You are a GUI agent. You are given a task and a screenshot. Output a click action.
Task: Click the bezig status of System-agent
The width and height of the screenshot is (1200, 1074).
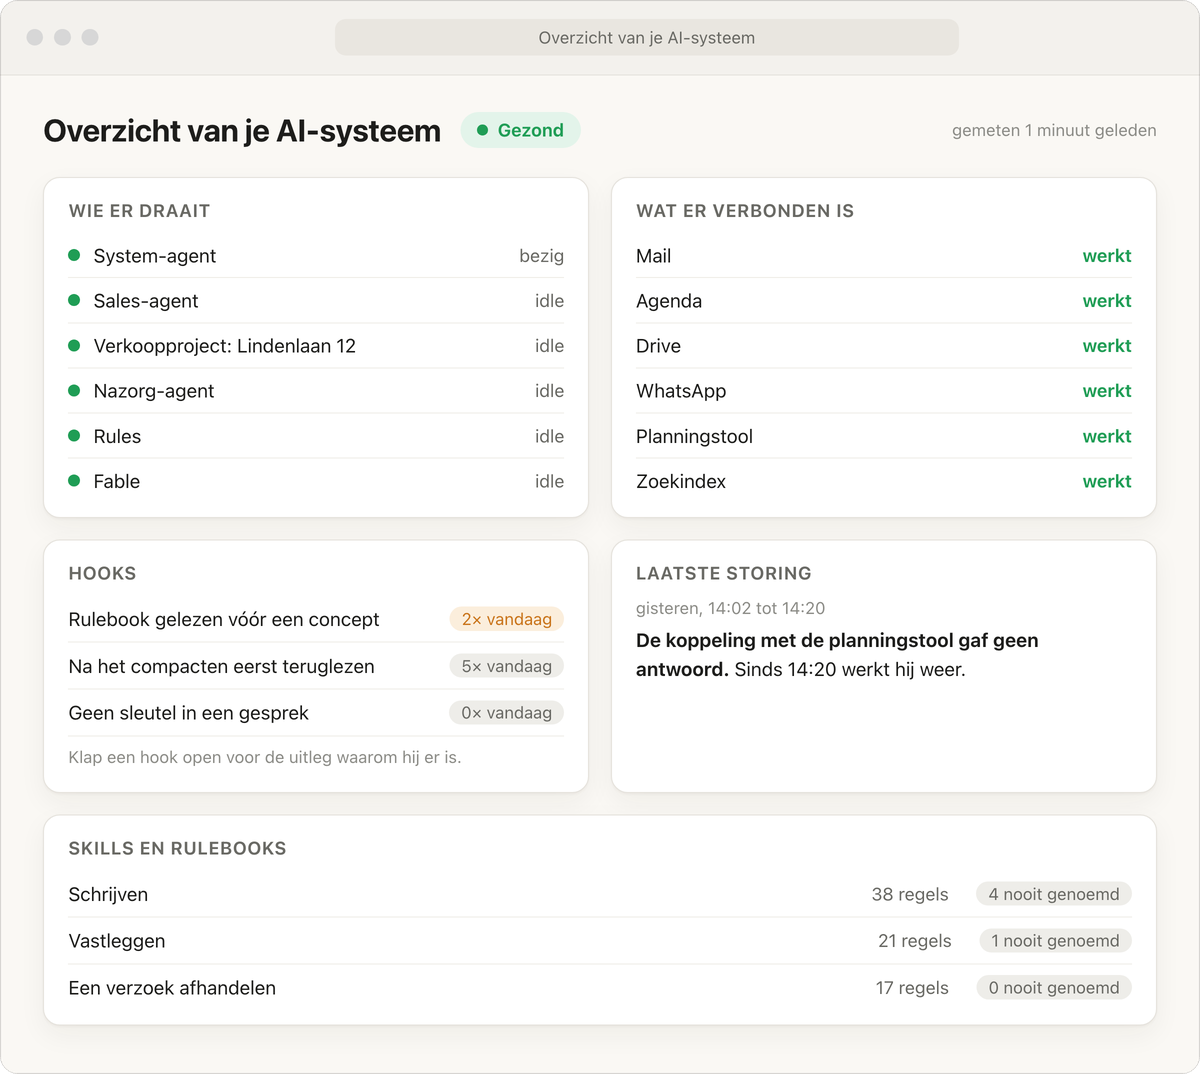click(x=541, y=256)
